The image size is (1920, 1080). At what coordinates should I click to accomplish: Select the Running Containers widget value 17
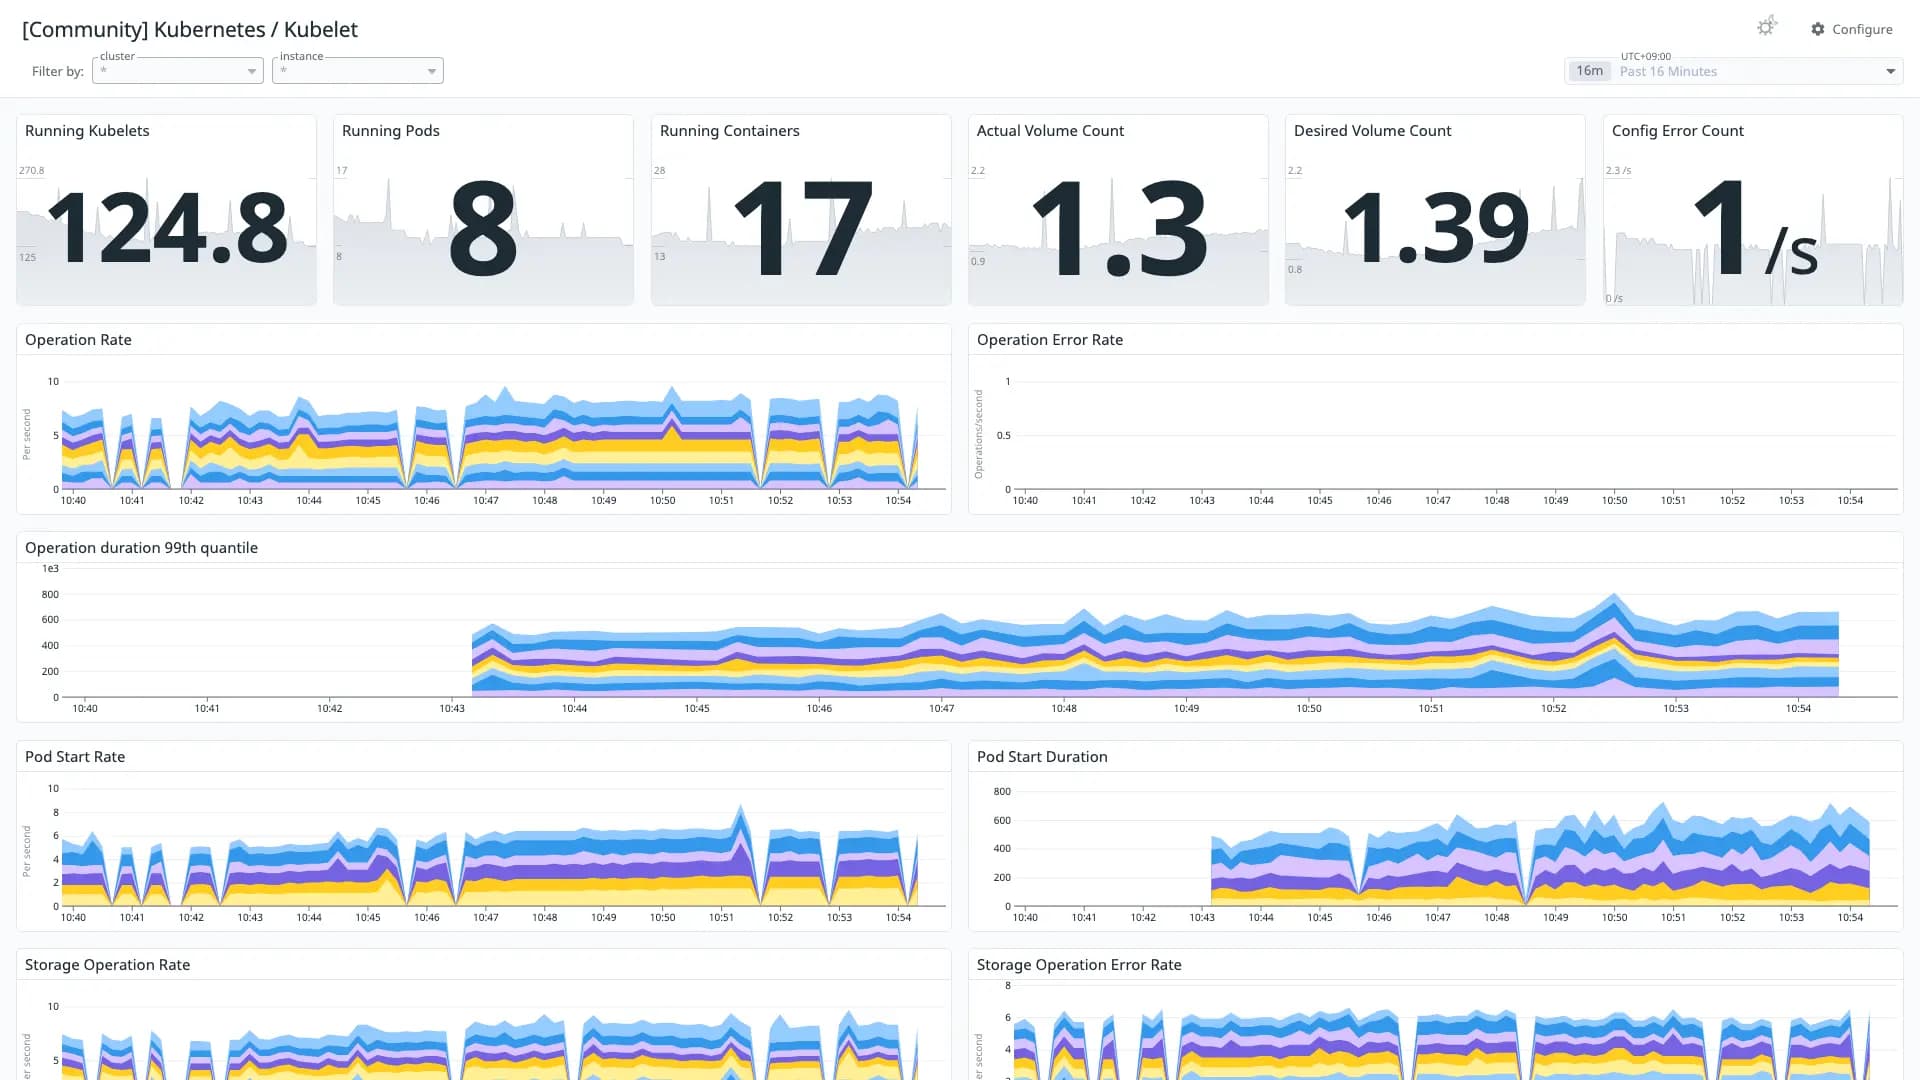(803, 229)
